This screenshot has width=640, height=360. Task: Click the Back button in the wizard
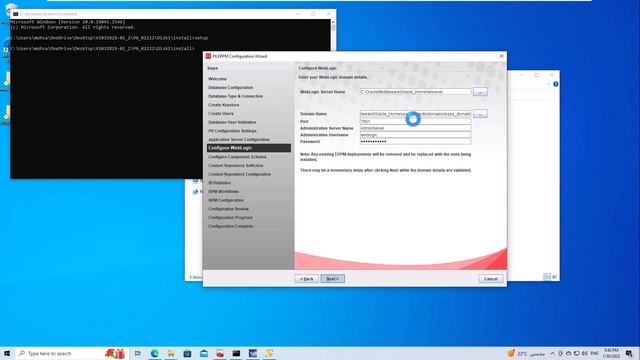coord(307,279)
